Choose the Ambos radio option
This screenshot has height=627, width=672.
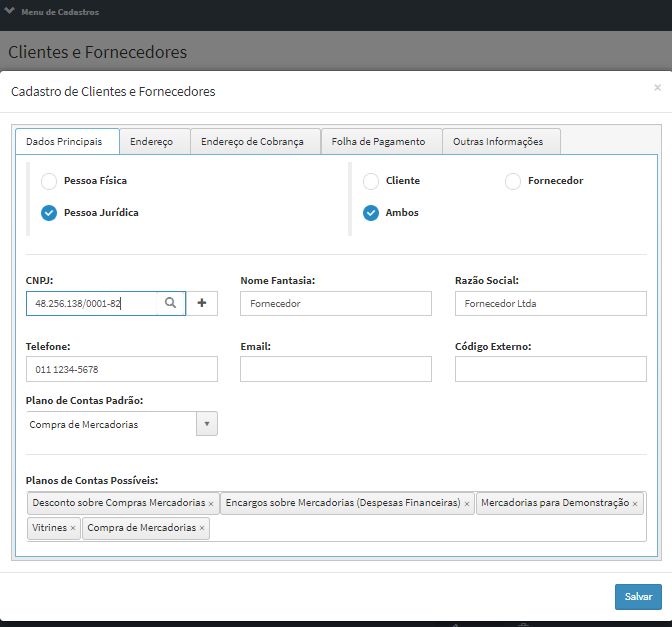point(371,213)
